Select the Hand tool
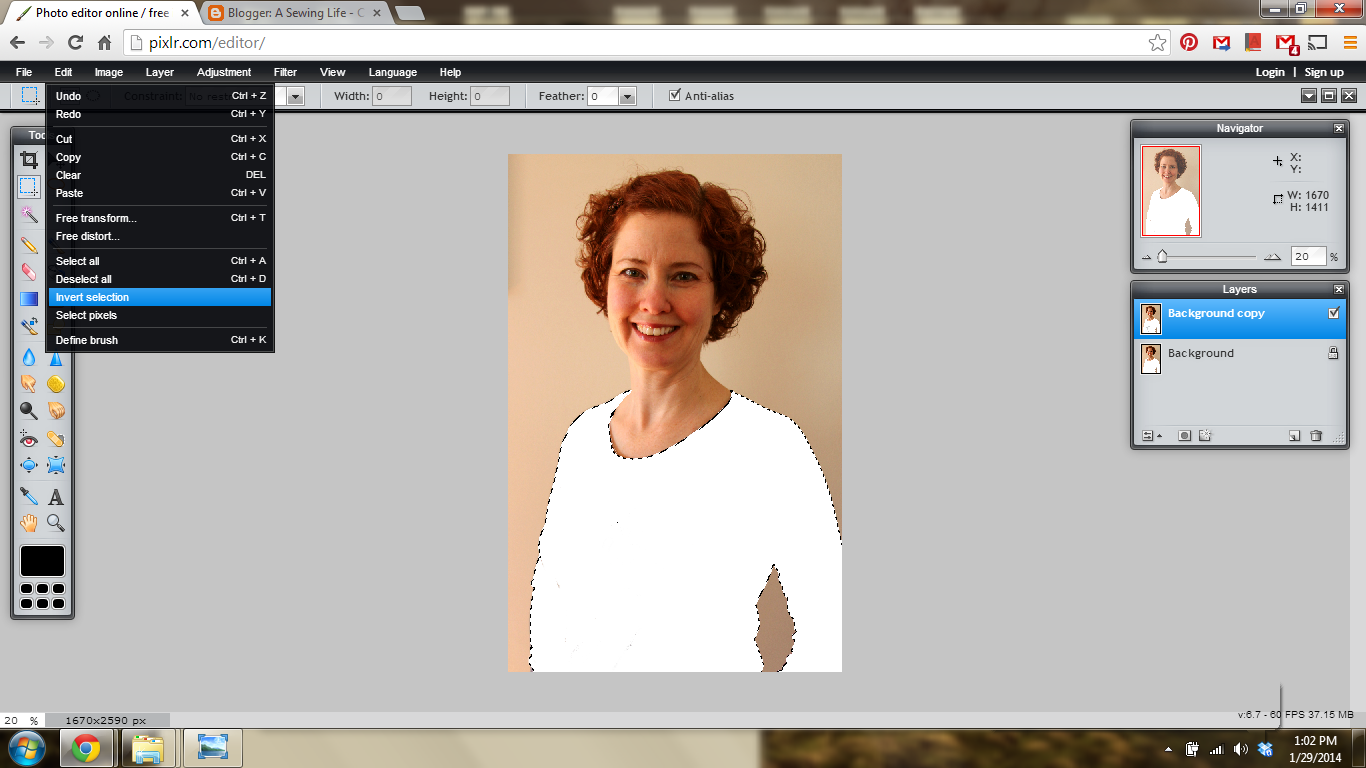The width and height of the screenshot is (1366, 768). coord(29,522)
